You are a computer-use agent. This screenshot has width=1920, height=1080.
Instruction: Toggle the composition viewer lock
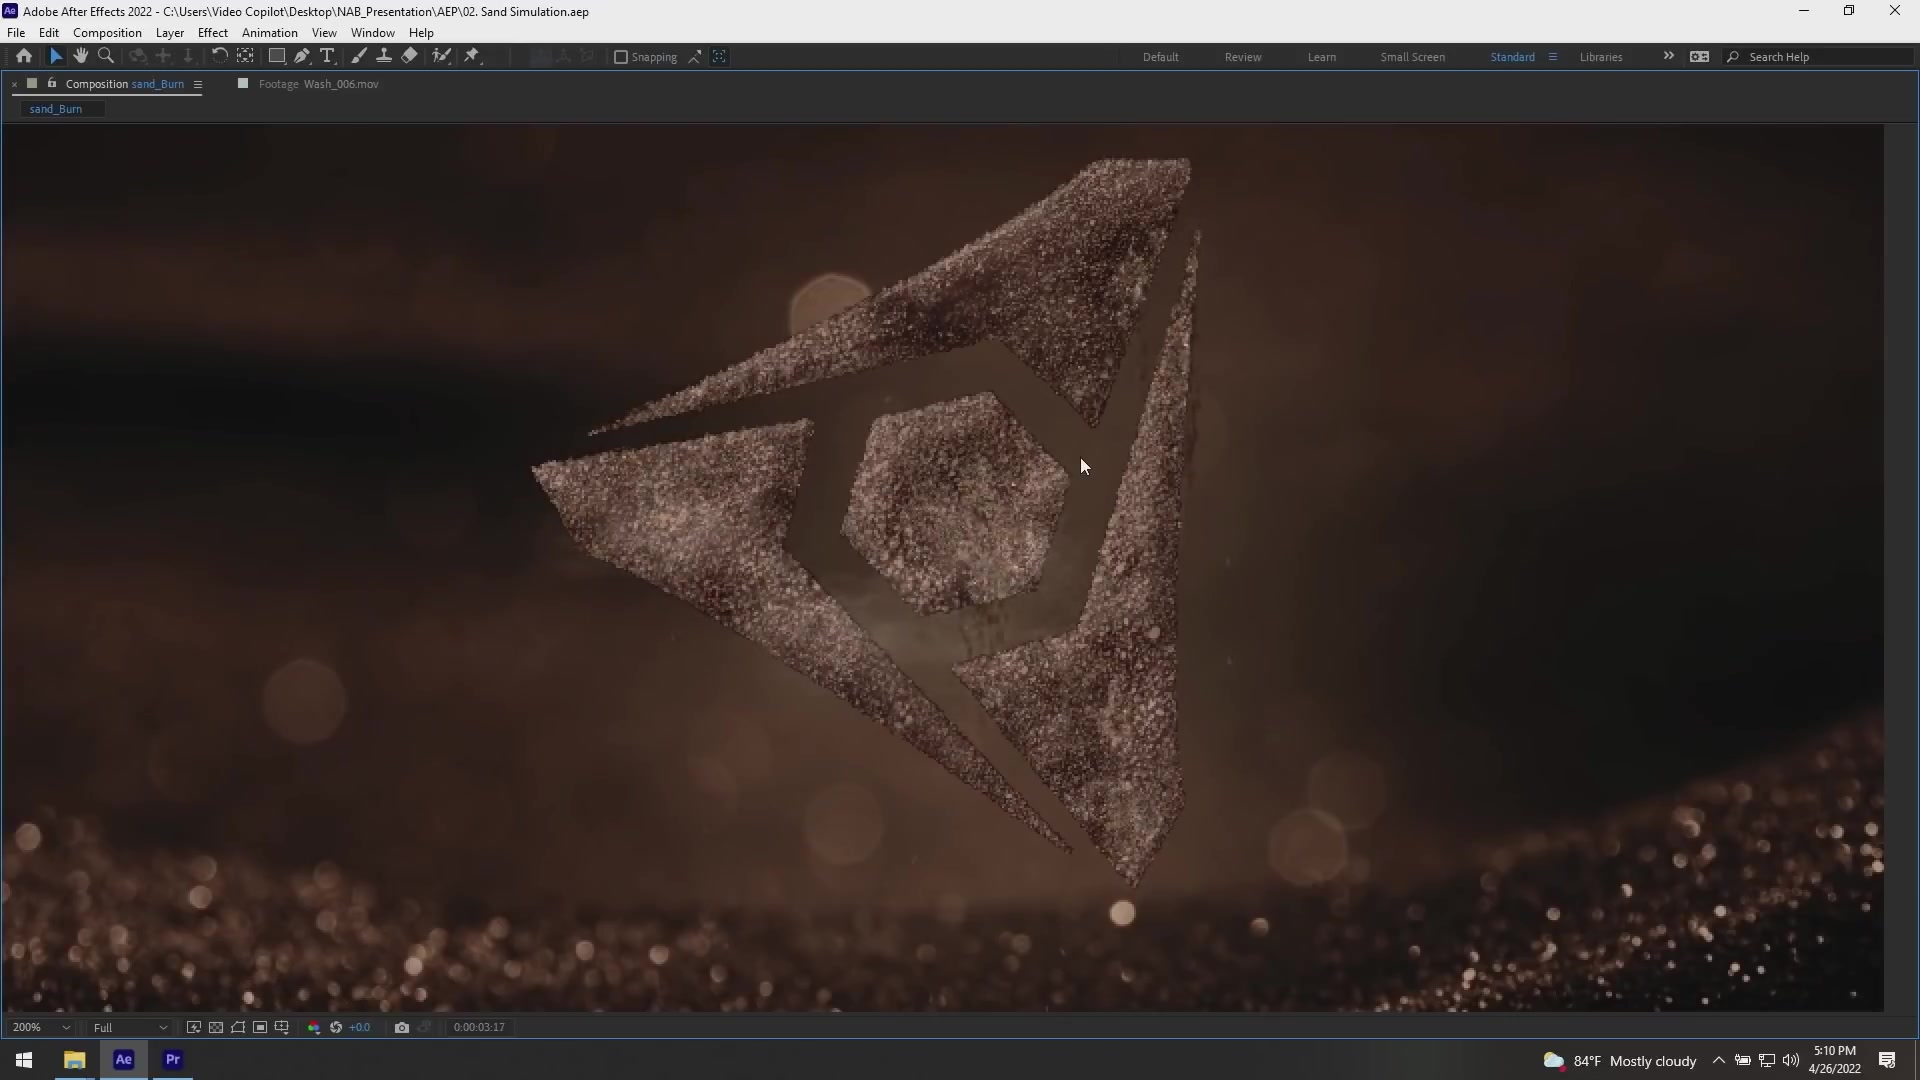52,84
